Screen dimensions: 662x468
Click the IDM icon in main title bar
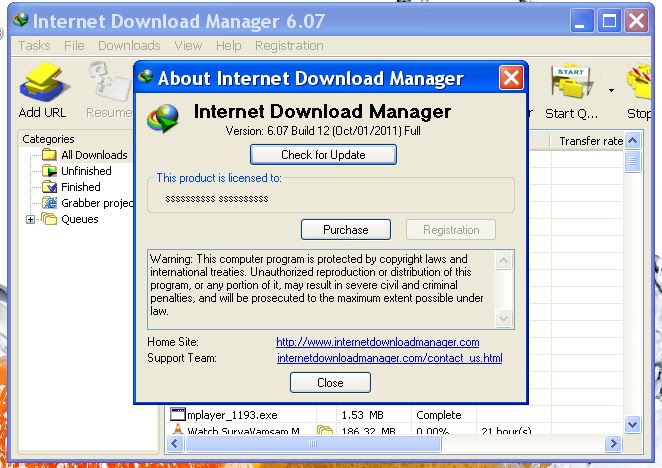point(20,19)
